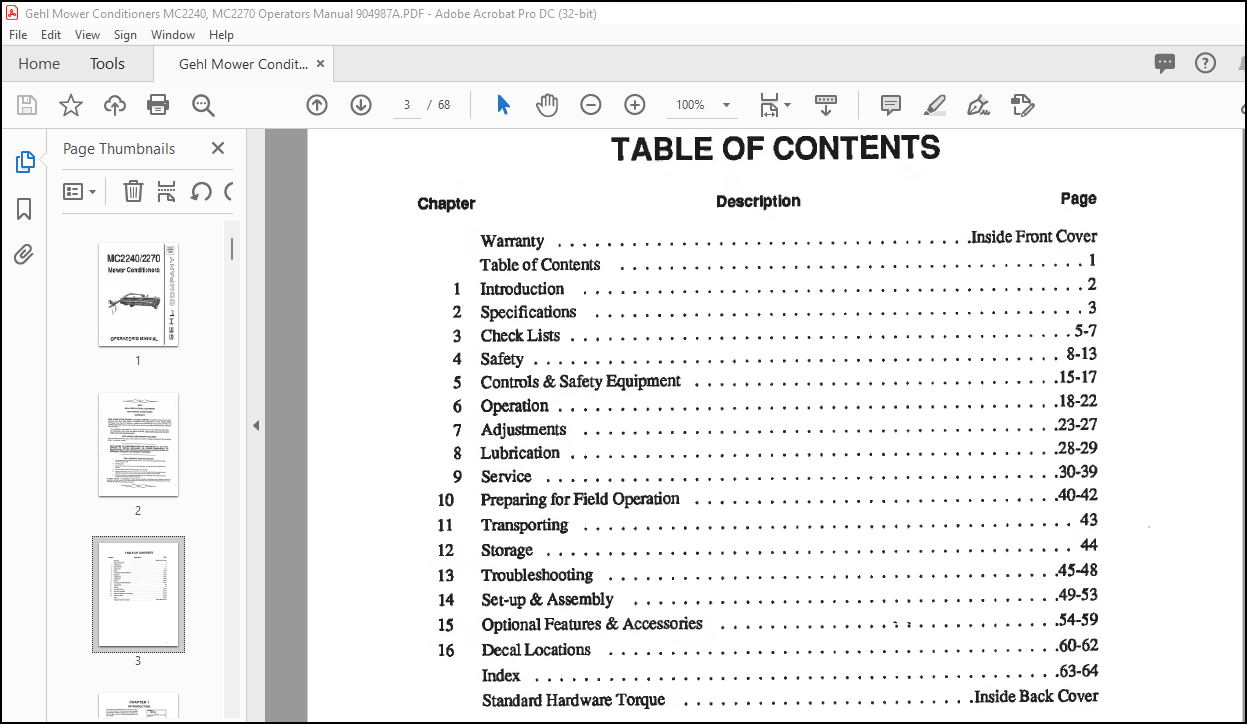Close the Page Thumbnails panel
Viewport: 1247px width, 724px height.
(x=218, y=148)
